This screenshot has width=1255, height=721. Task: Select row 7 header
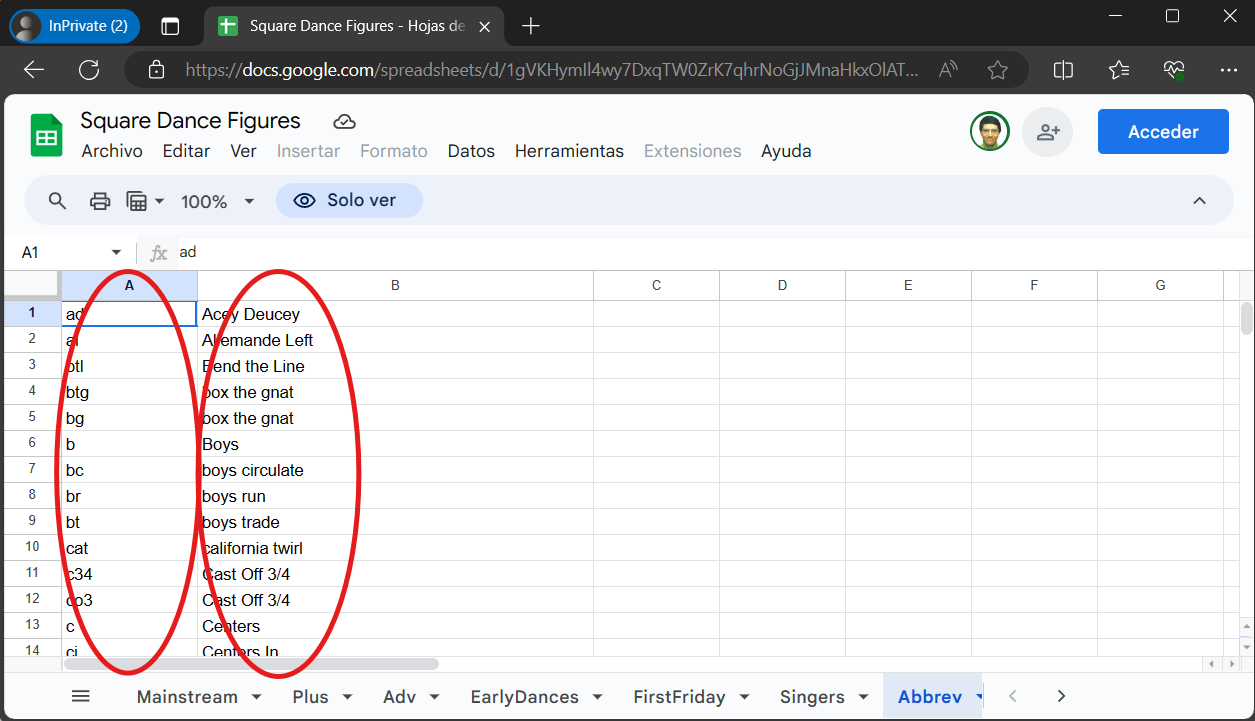coord(32,470)
